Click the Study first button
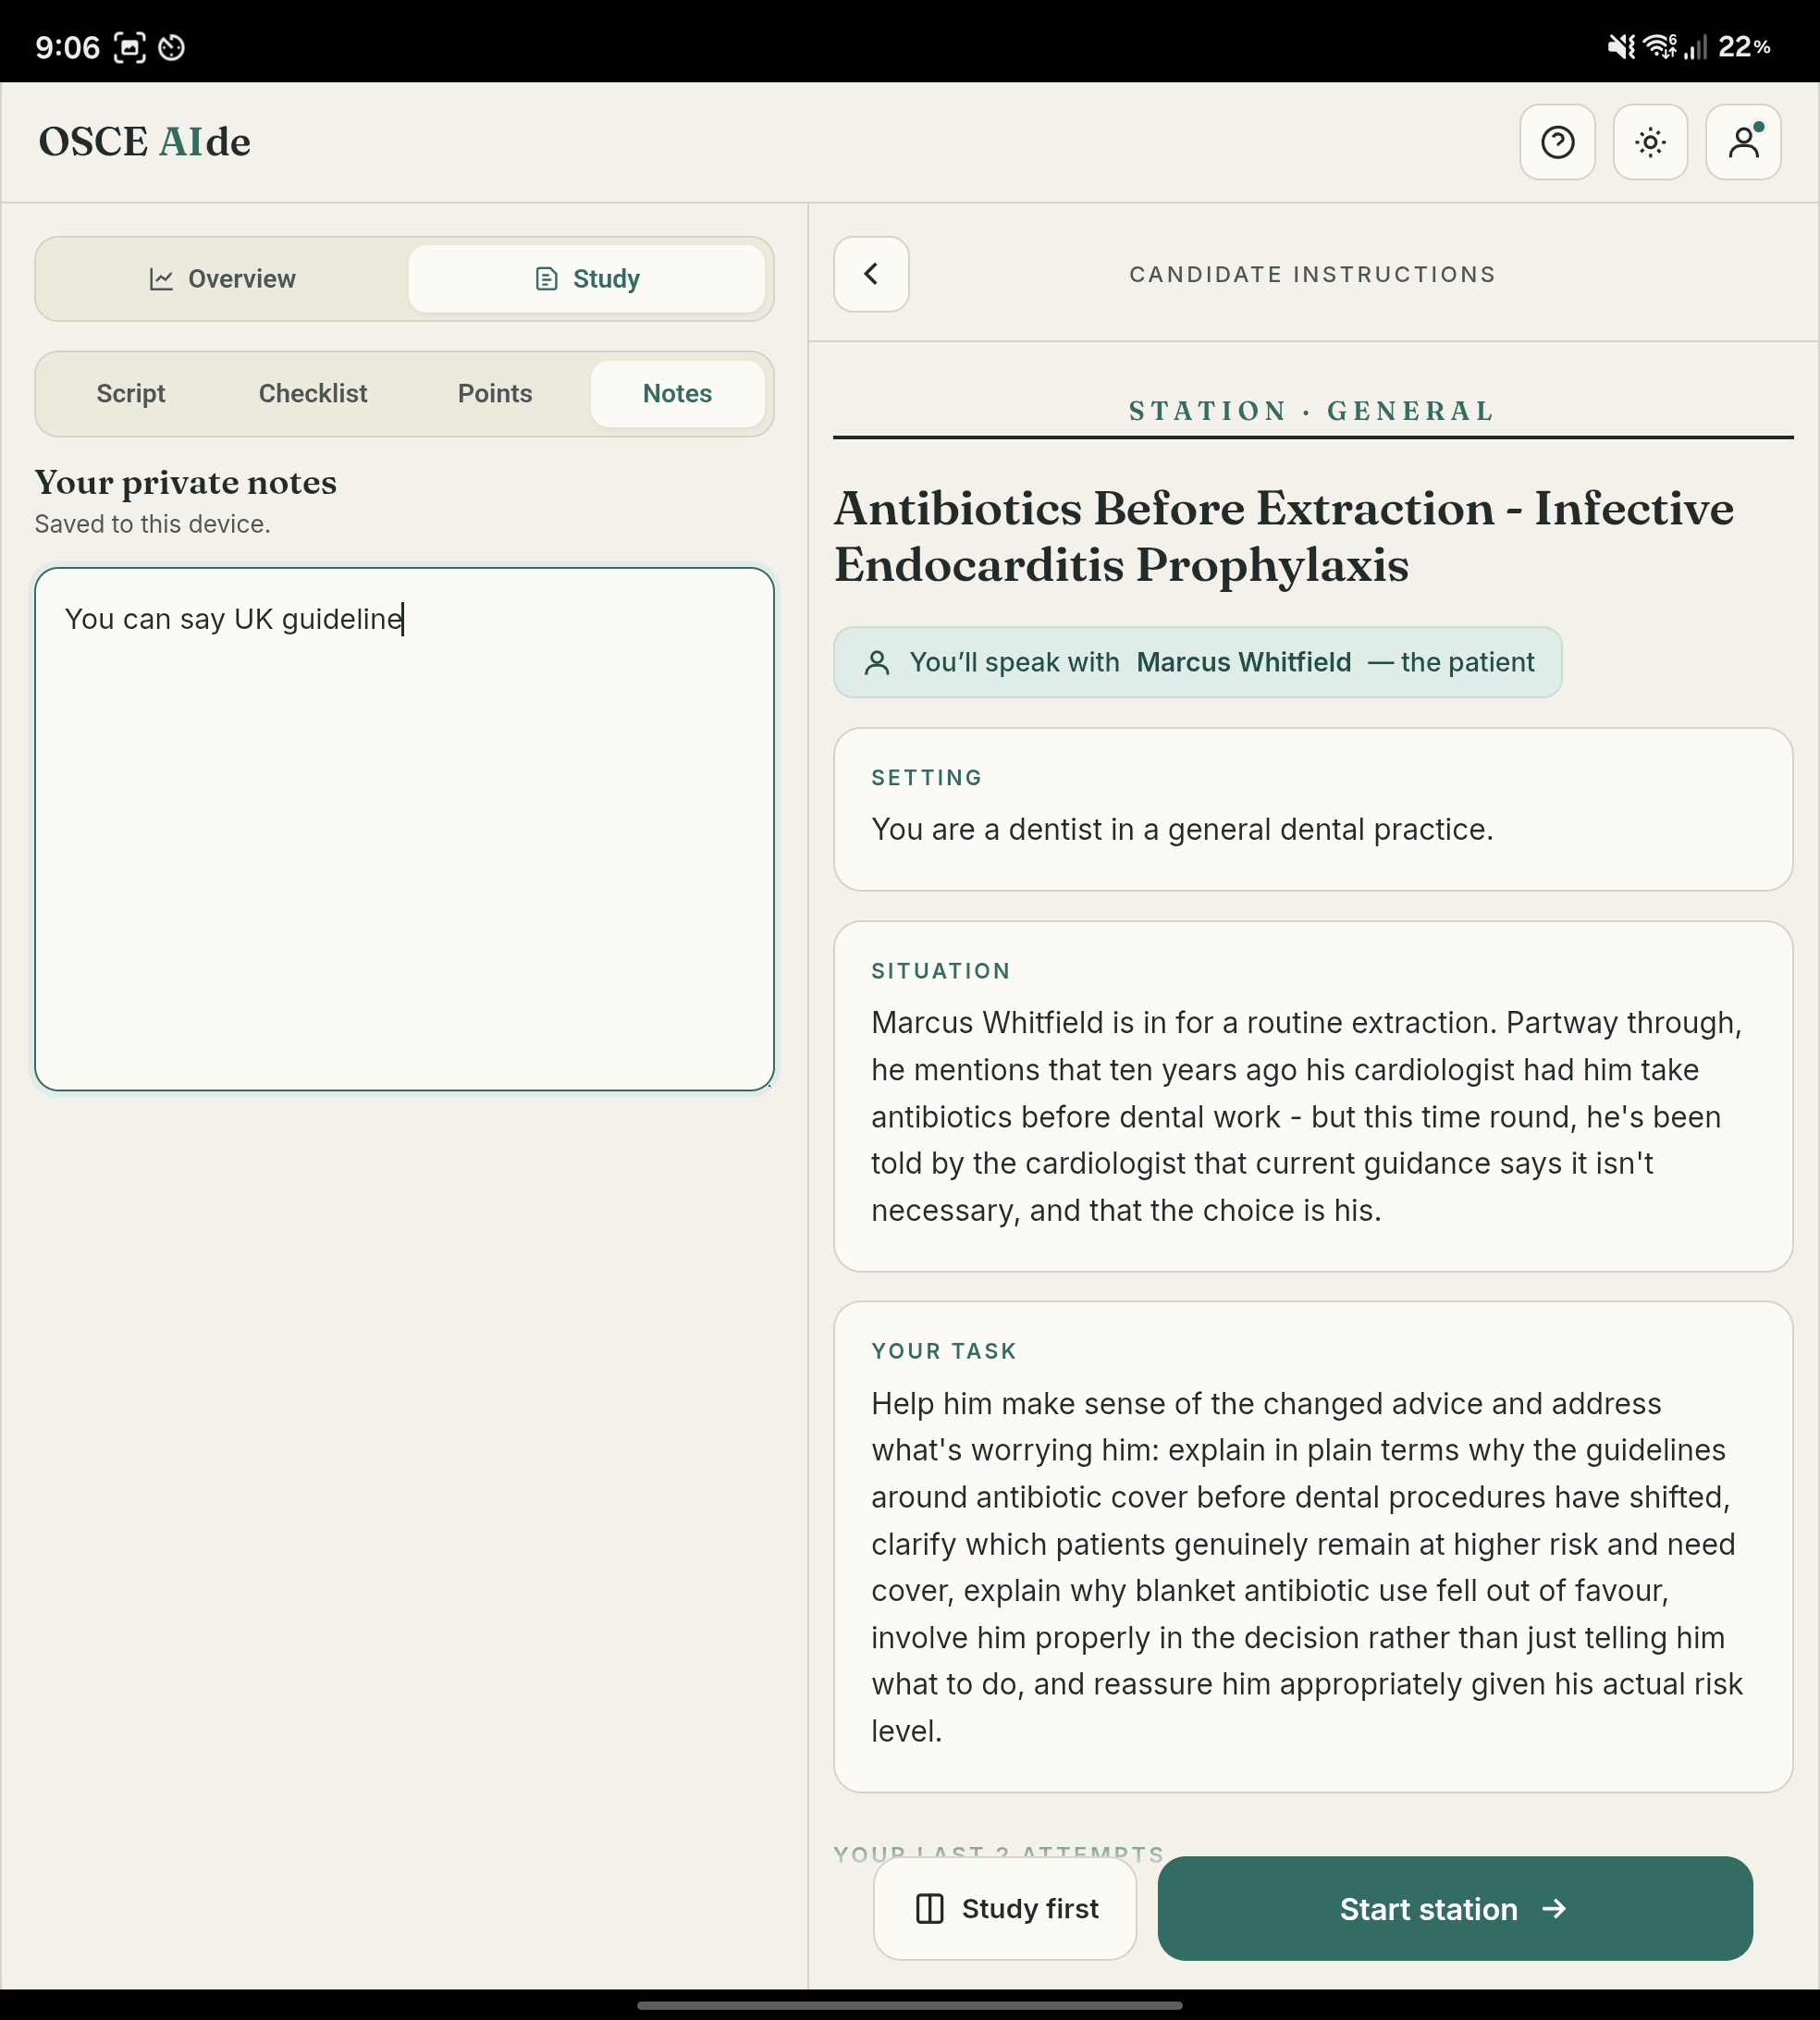The image size is (1820, 2020). click(1005, 1908)
